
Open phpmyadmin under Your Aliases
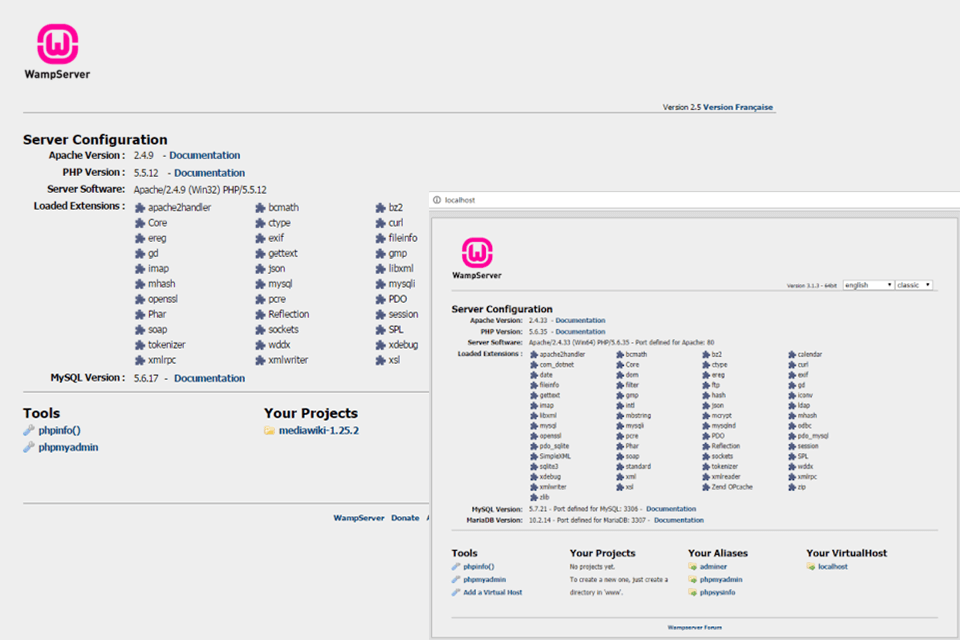[x=721, y=579]
